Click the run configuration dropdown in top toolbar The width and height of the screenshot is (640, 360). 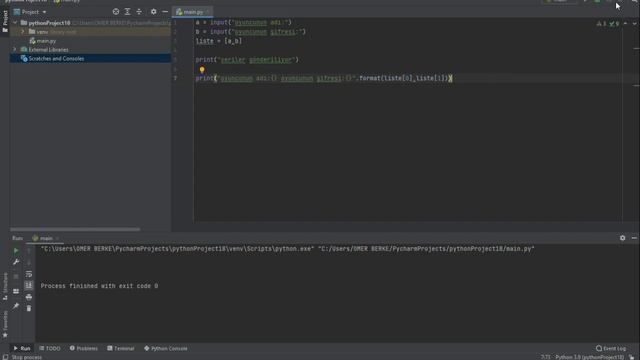tap(560, 1)
